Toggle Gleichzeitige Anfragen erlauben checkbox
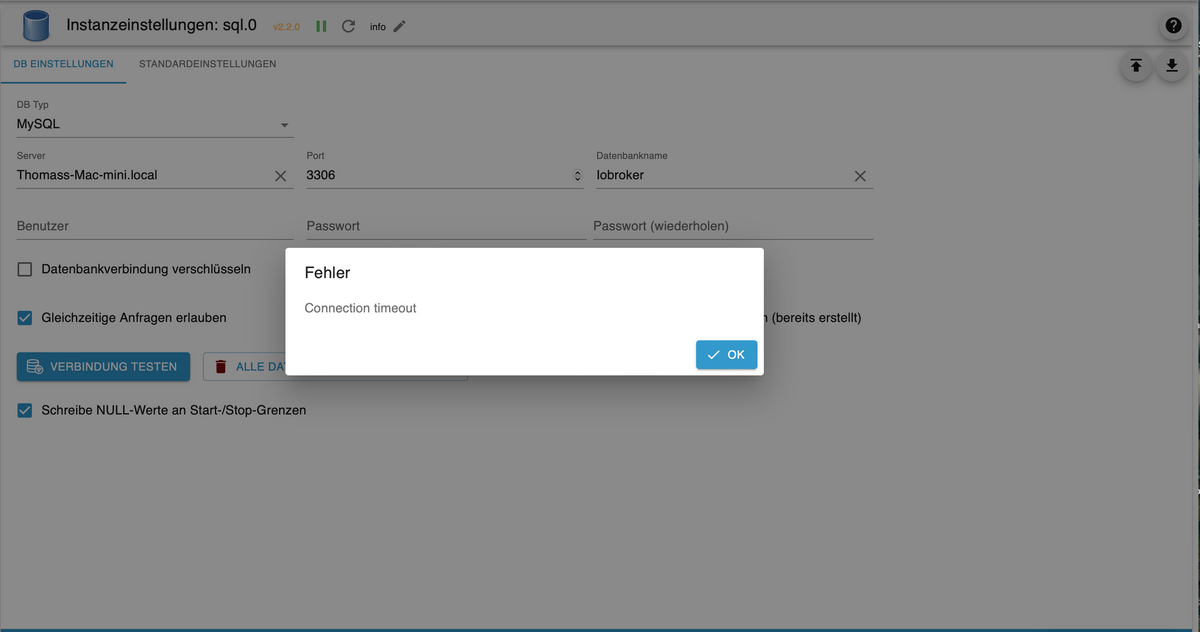1200x632 pixels. tap(25, 318)
